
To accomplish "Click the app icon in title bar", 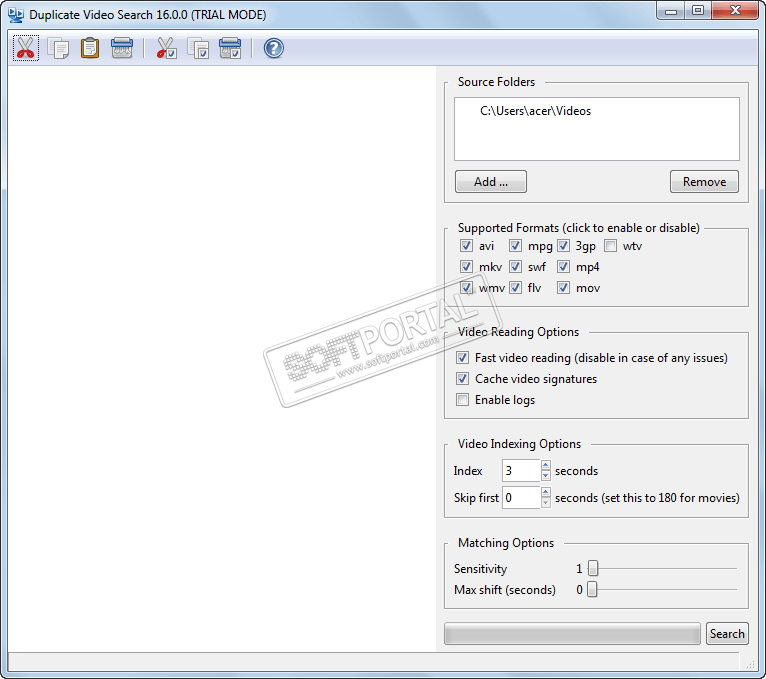I will (16, 15).
